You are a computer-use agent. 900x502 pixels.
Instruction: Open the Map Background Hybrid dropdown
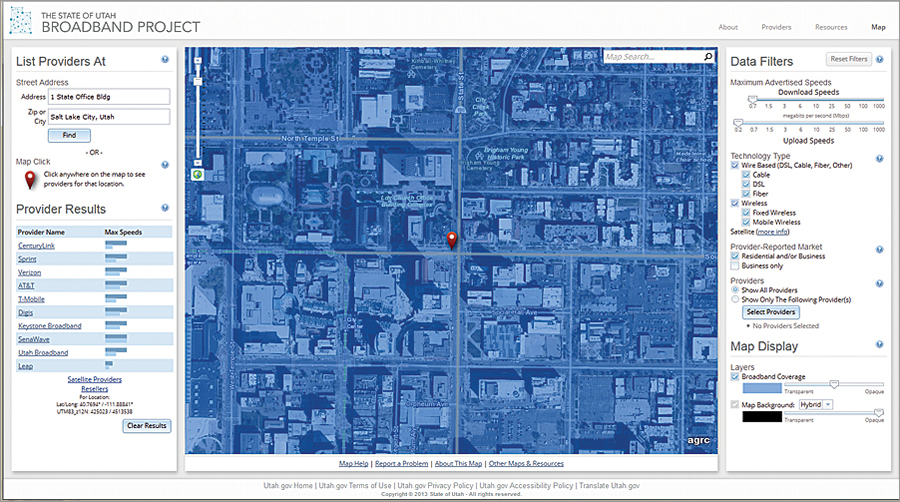(816, 405)
